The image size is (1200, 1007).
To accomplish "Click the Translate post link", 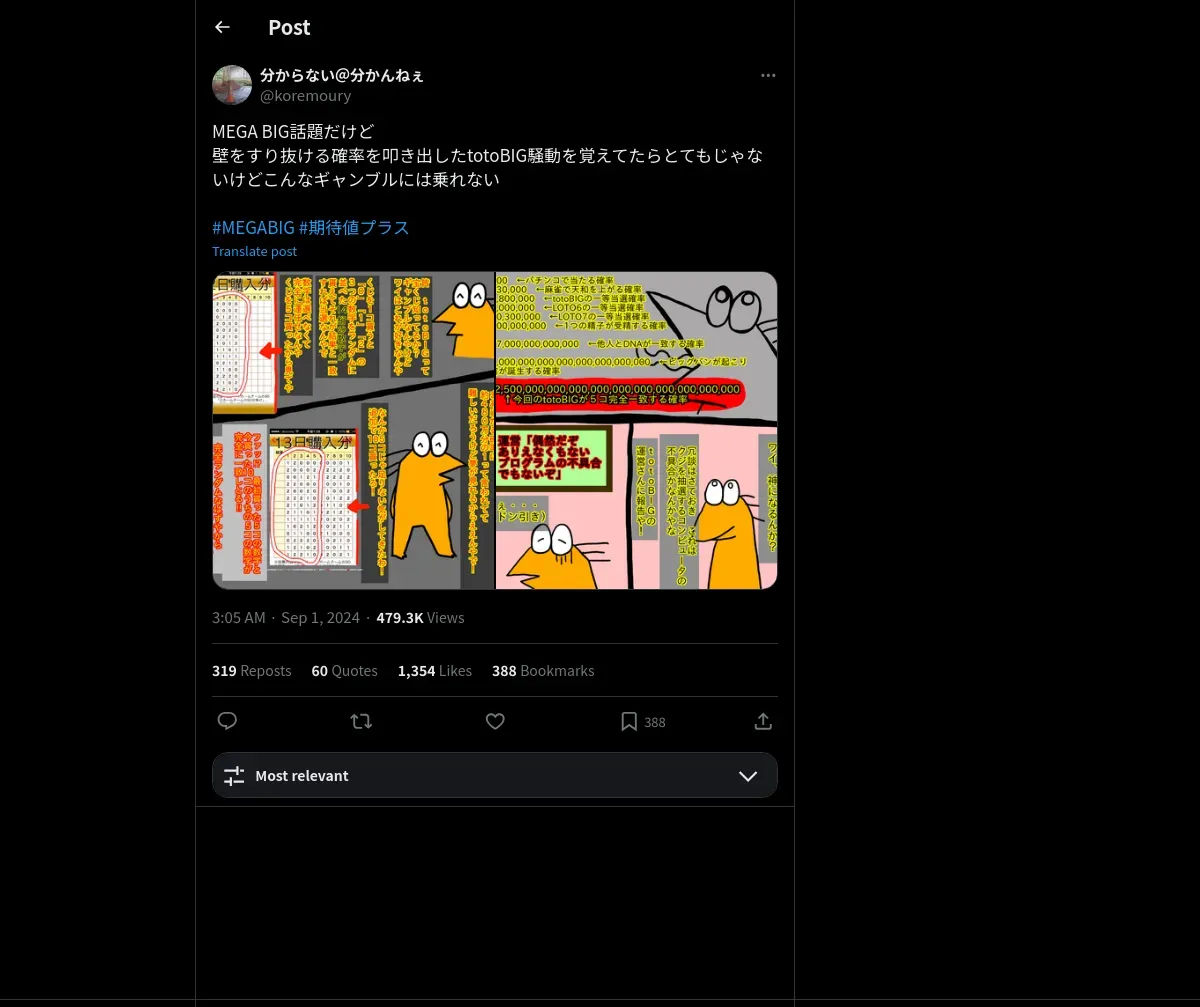I will [x=254, y=251].
